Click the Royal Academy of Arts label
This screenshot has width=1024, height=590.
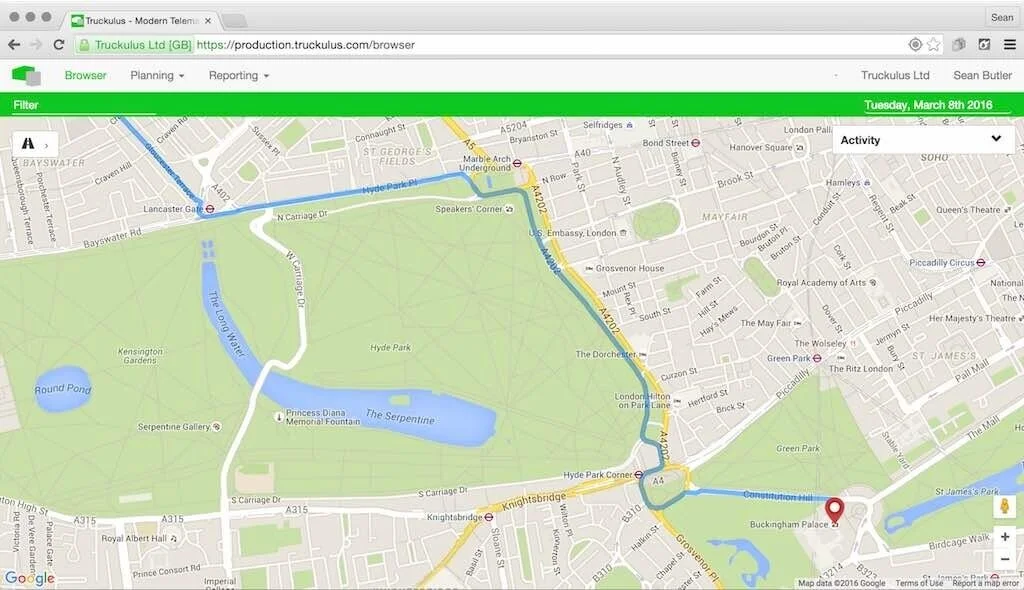(821, 282)
